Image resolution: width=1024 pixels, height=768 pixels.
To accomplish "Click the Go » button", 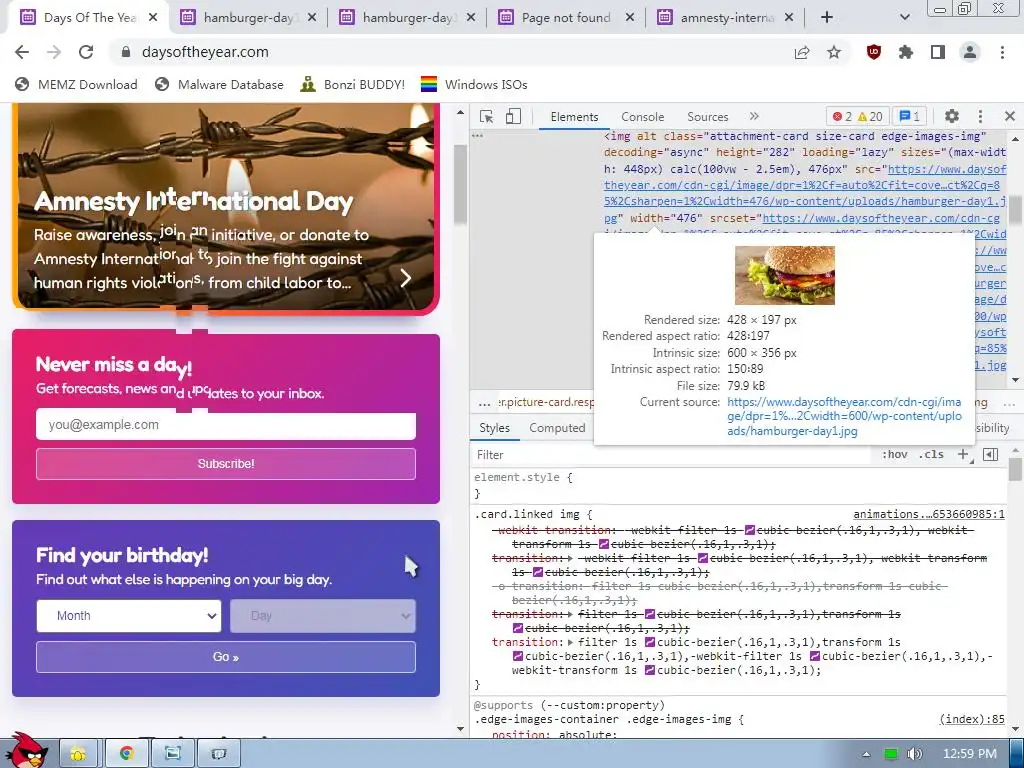I will click(226, 657).
